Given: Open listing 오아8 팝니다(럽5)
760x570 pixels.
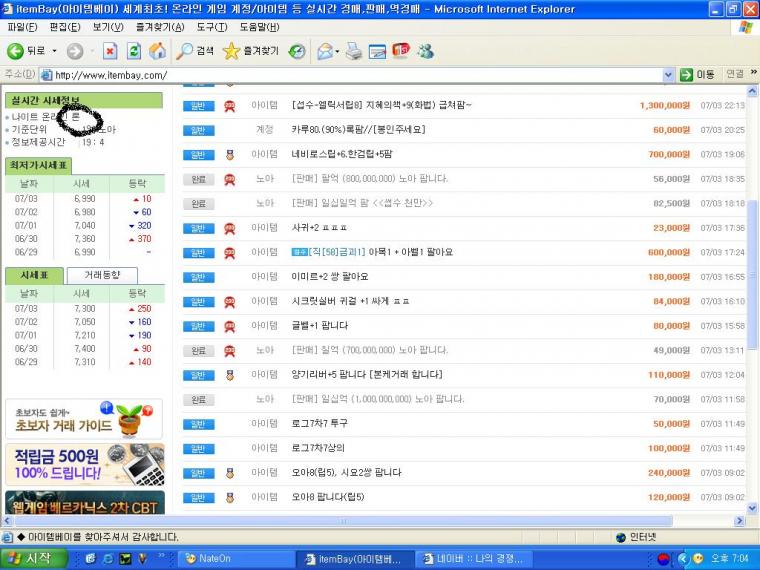Looking at the screenshot, I should [328, 497].
